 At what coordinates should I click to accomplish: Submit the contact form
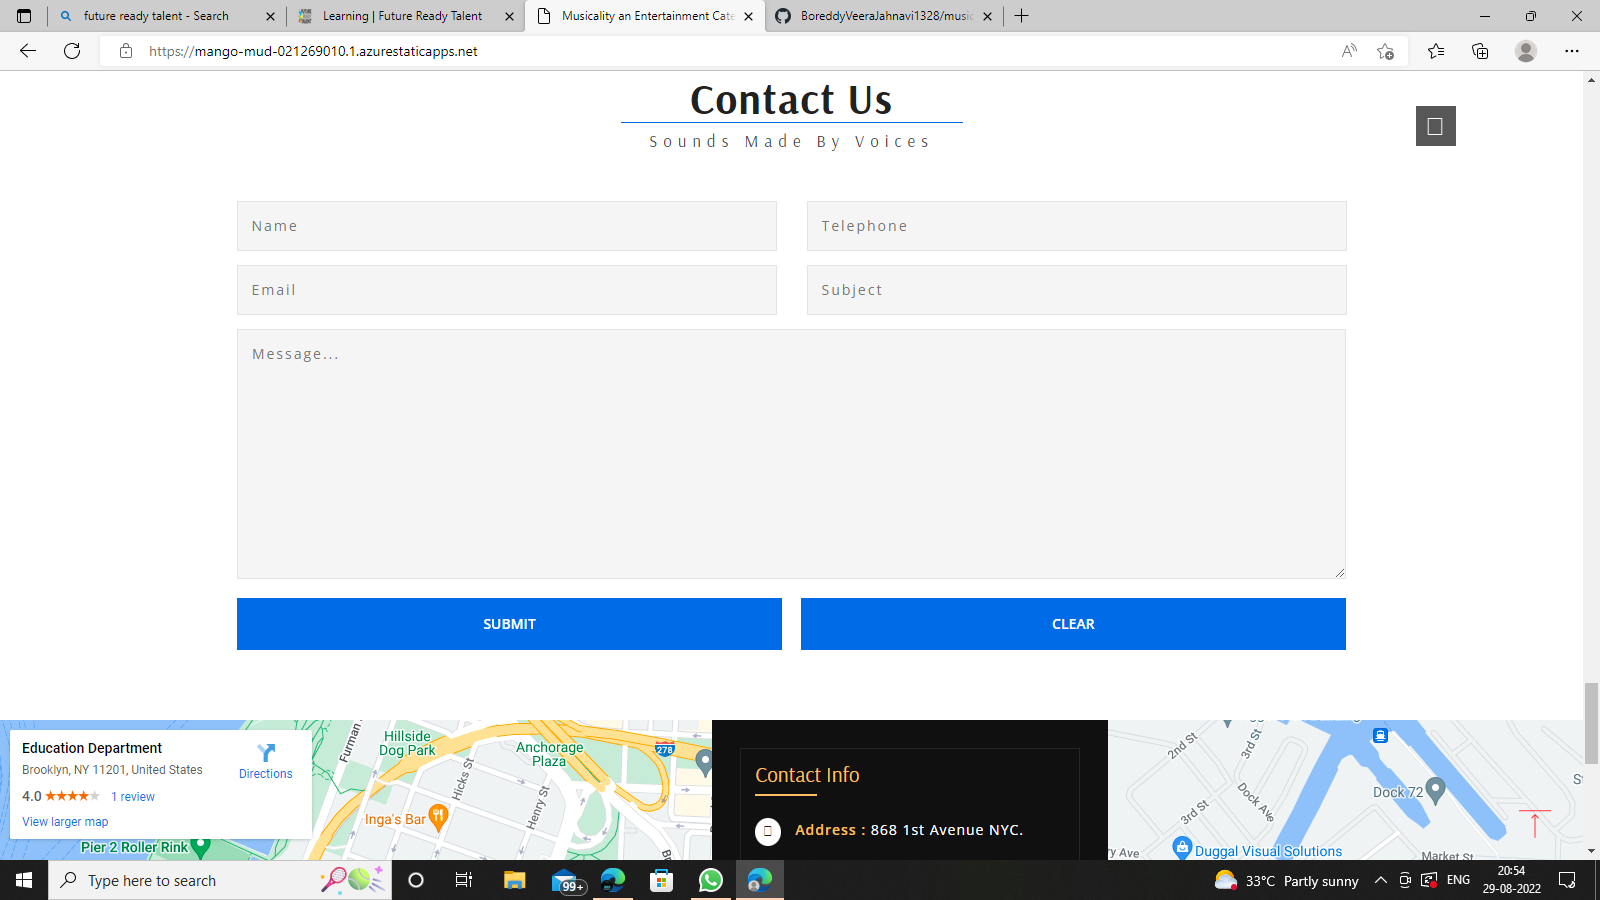(509, 623)
